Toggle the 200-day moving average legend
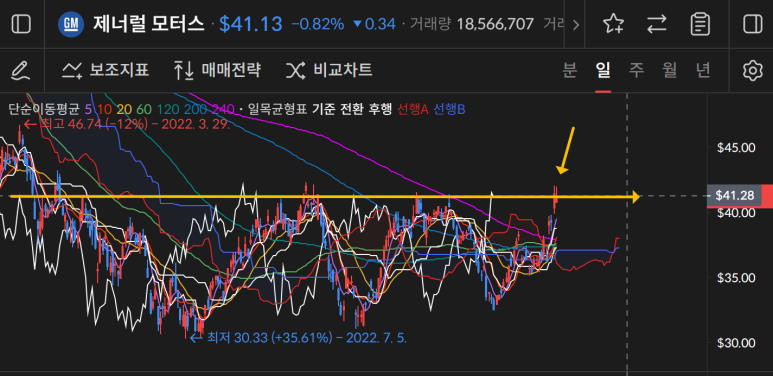Viewport: 773px width, 376px height. pyautogui.click(x=195, y=109)
